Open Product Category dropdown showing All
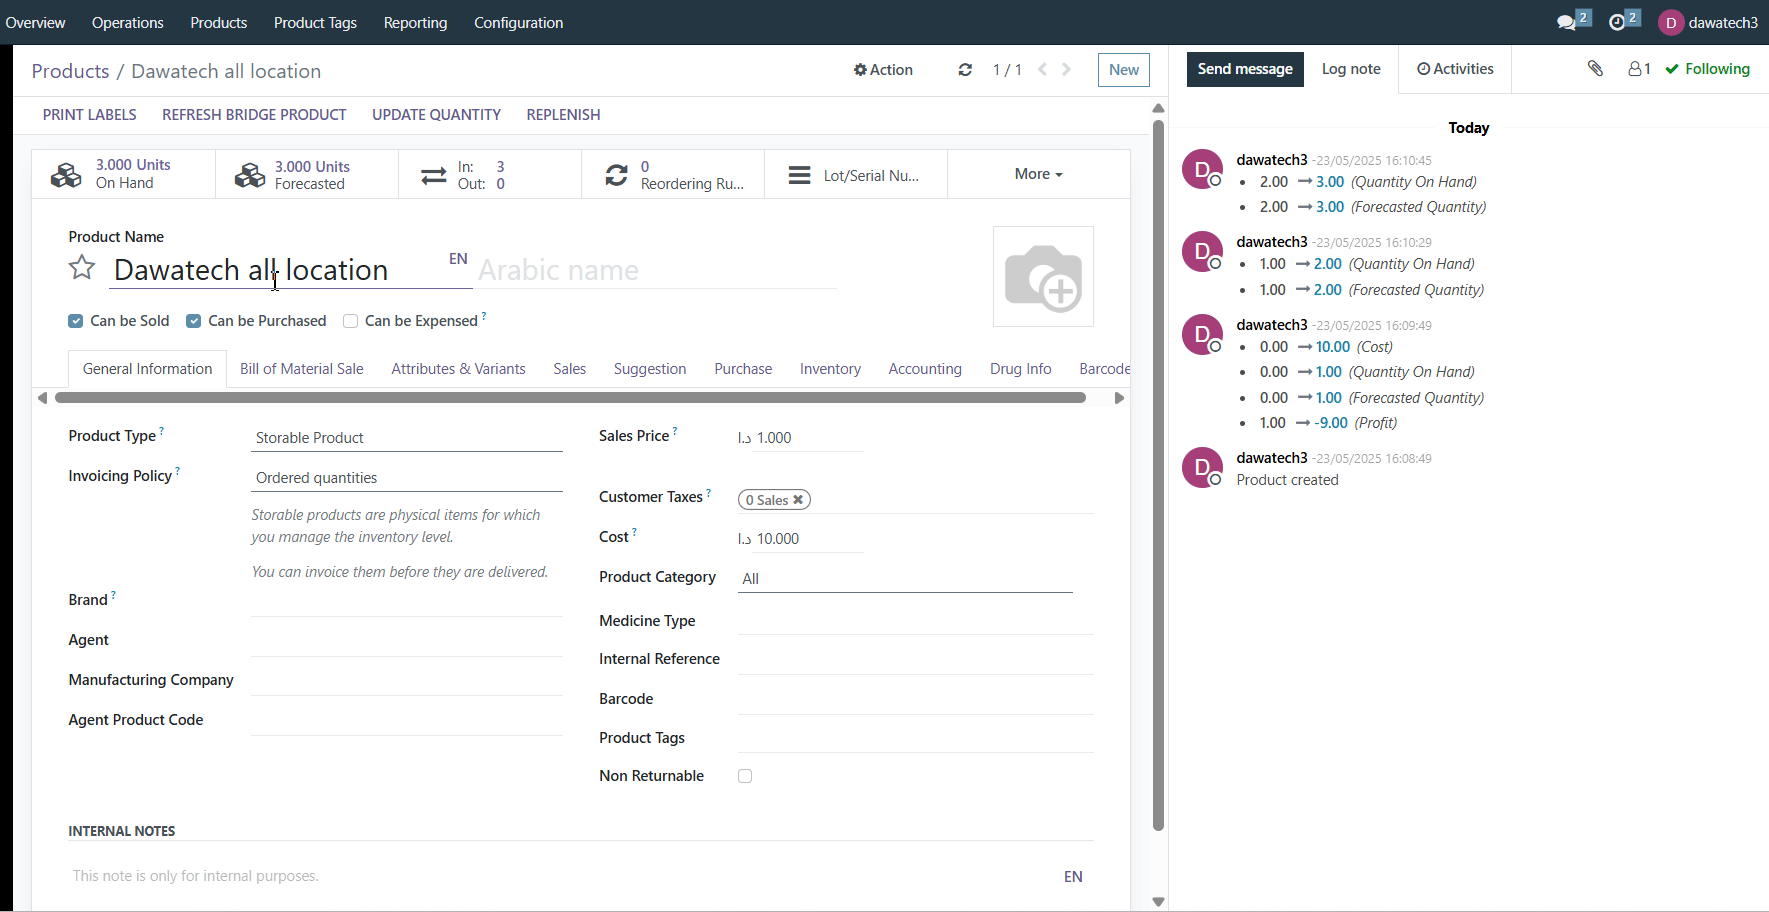Image resolution: width=1769 pixels, height=912 pixels. pos(905,579)
